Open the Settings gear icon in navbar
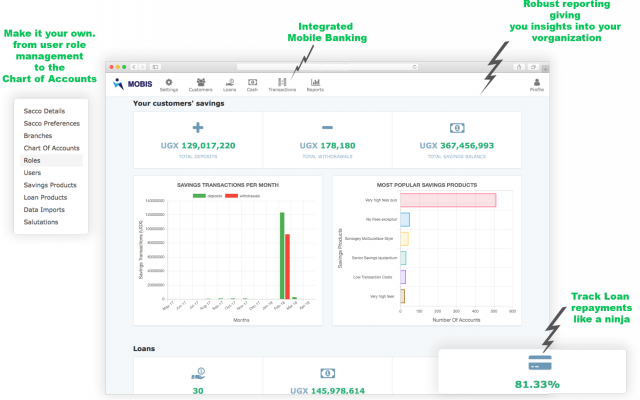The height and width of the screenshot is (400, 640). [x=169, y=82]
